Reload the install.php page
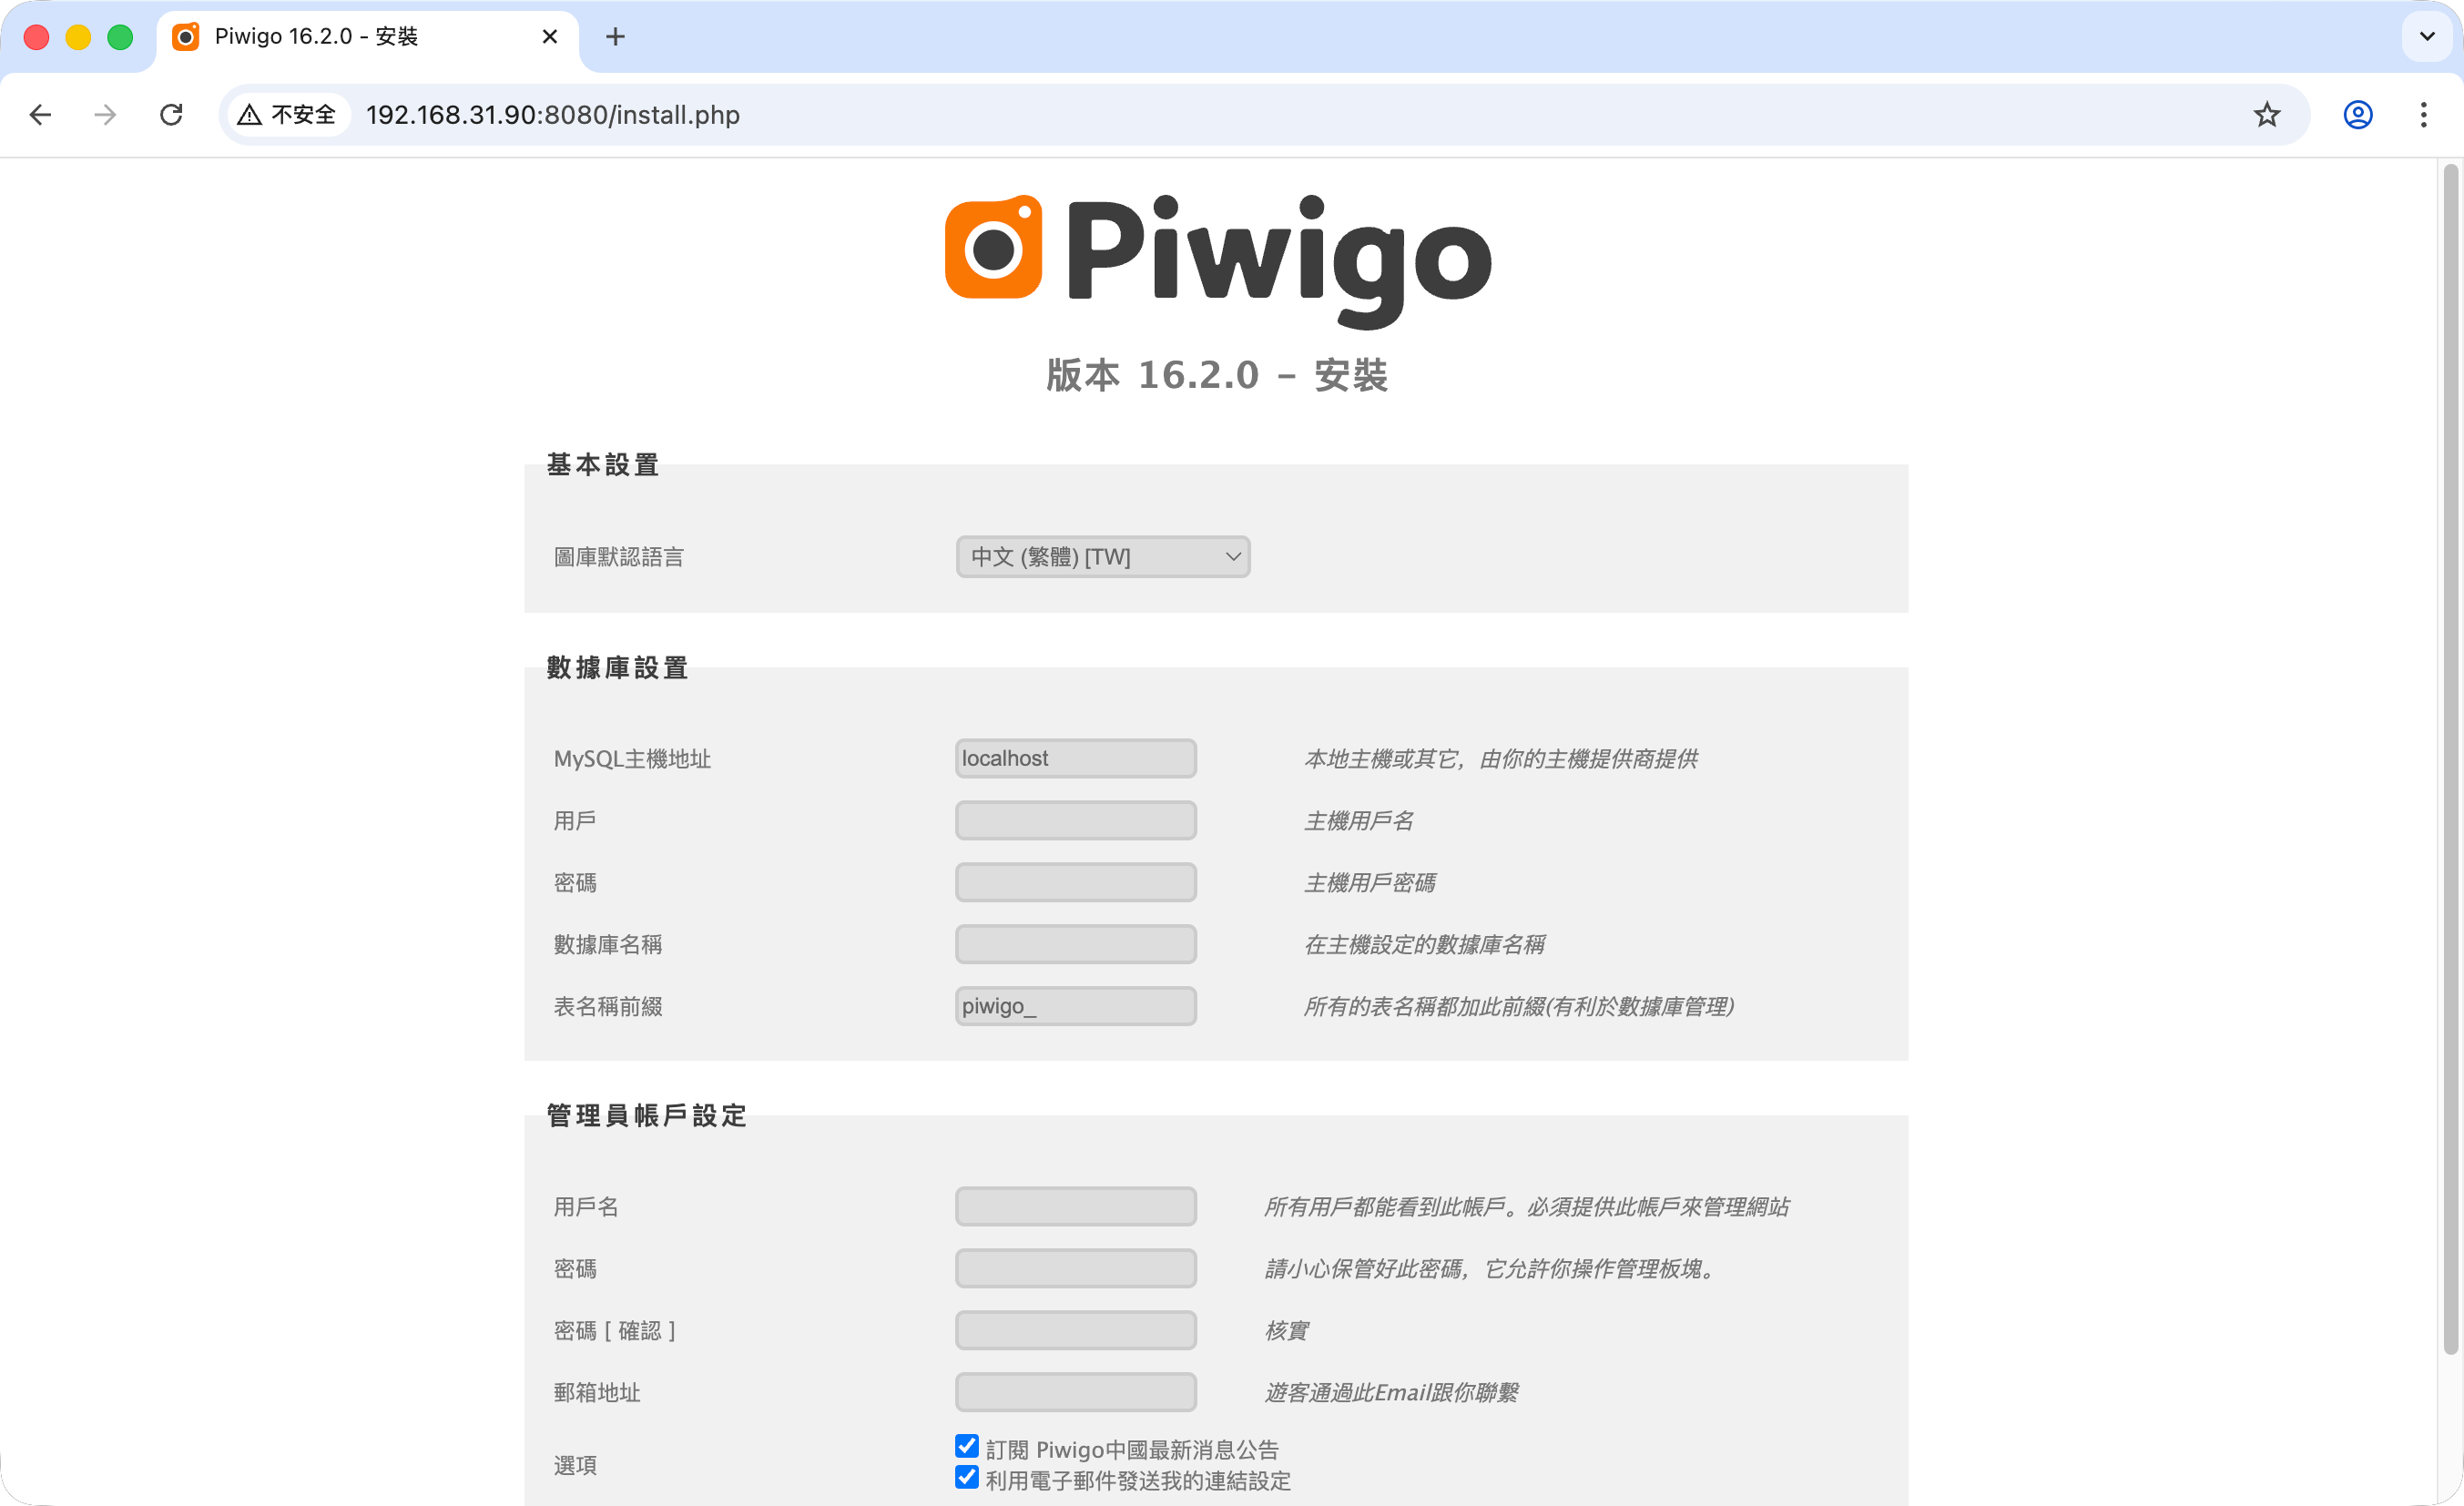 click(x=171, y=115)
